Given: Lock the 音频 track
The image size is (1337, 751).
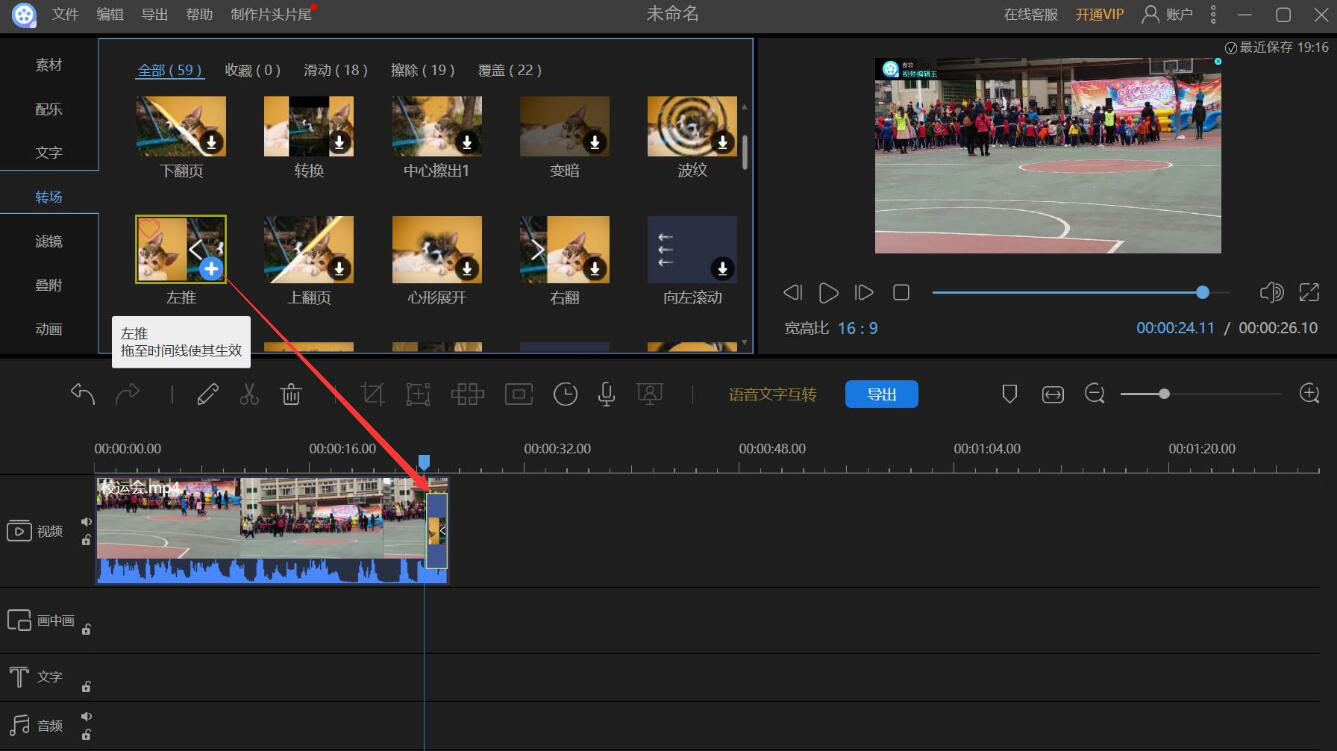Looking at the screenshot, I should click(87, 735).
